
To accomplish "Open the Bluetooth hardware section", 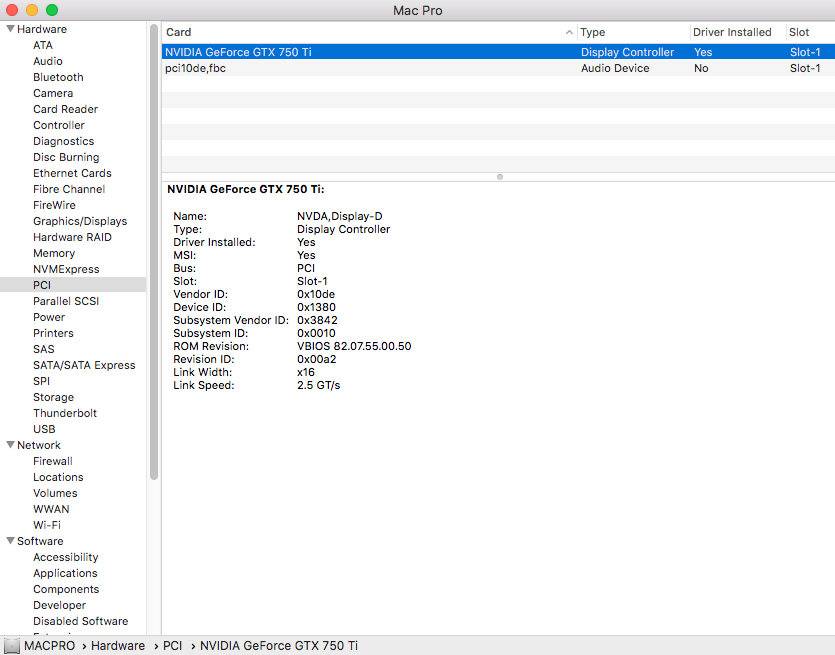I will [58, 77].
